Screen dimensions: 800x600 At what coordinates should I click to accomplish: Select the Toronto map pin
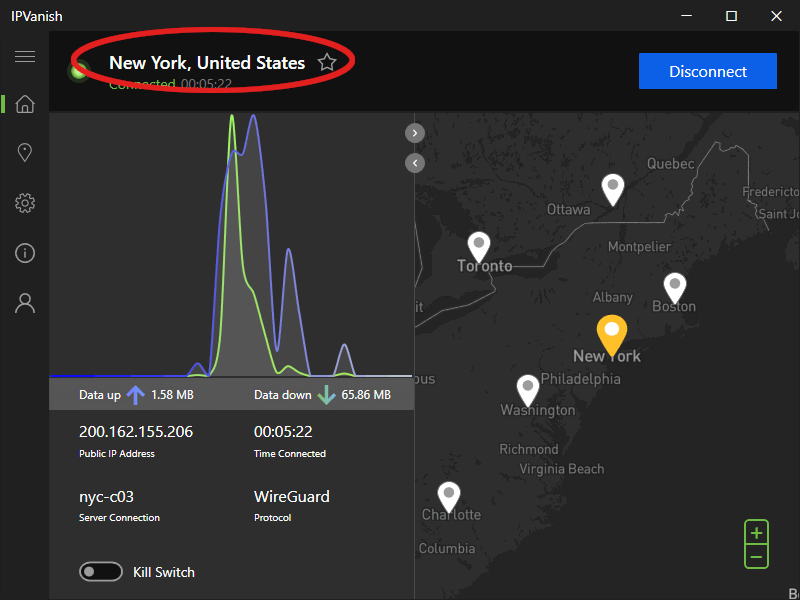[479, 247]
